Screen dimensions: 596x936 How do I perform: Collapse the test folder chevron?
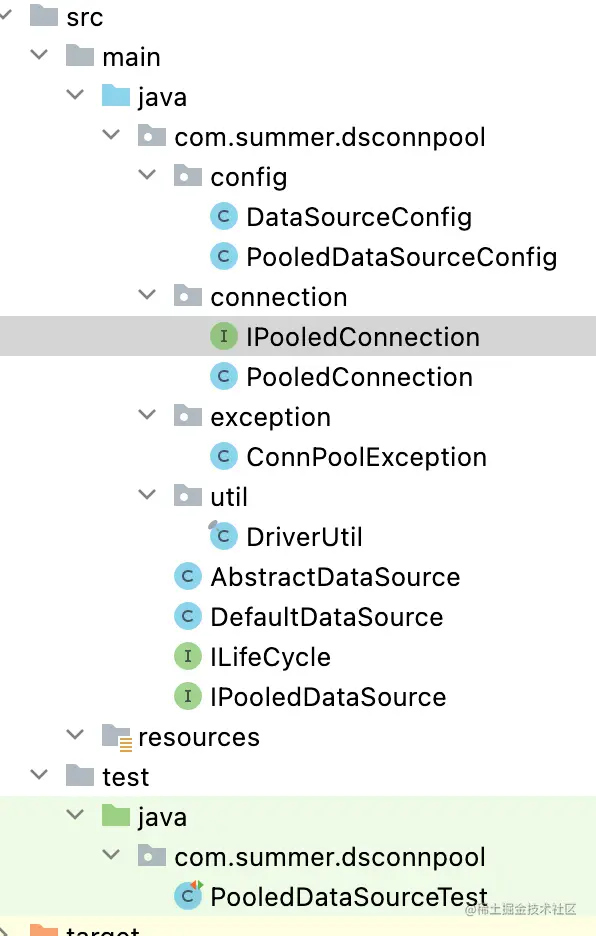tap(39, 775)
